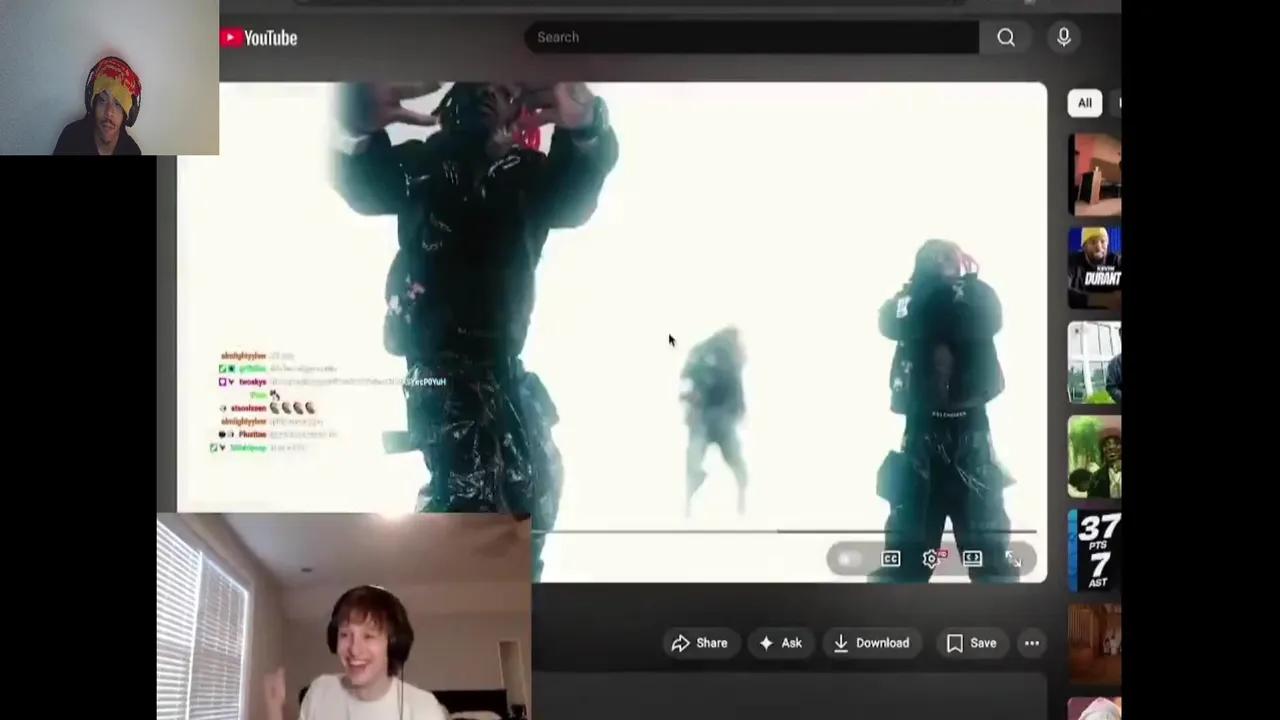Toggle closed captions (CC)
1280x720 pixels.
[x=890, y=559]
